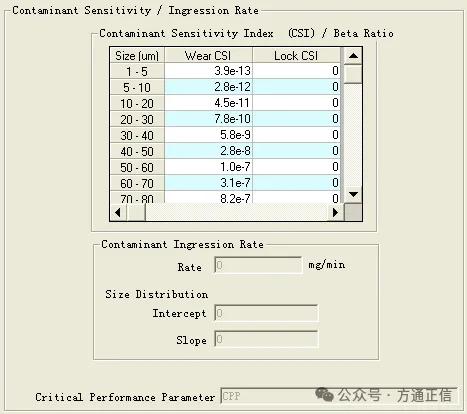Click the Wear CSI cell showing 3.9e-13
Screen dimensions: 467x414
(208, 71)
